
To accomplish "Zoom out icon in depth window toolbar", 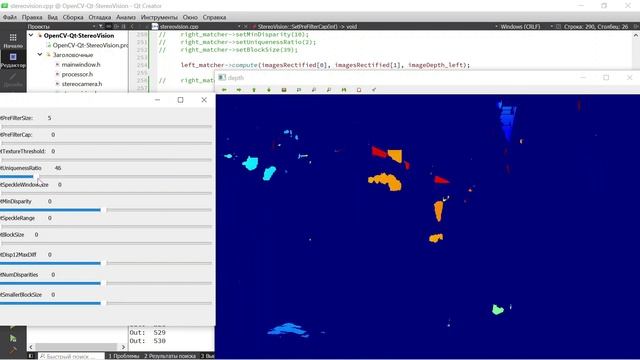I will point(329,90).
